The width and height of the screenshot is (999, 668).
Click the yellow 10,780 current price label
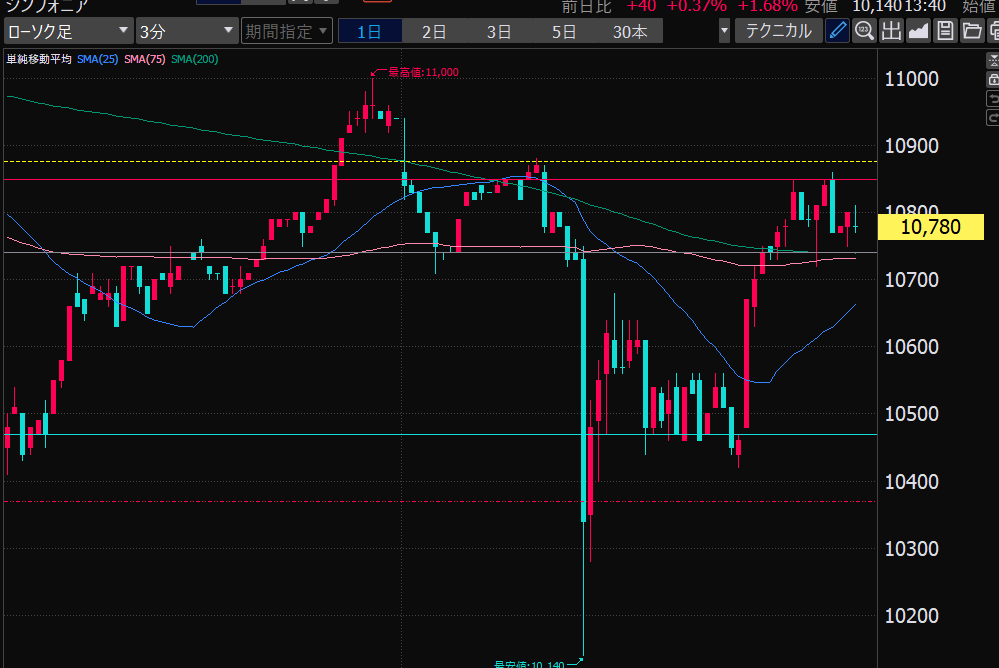930,228
